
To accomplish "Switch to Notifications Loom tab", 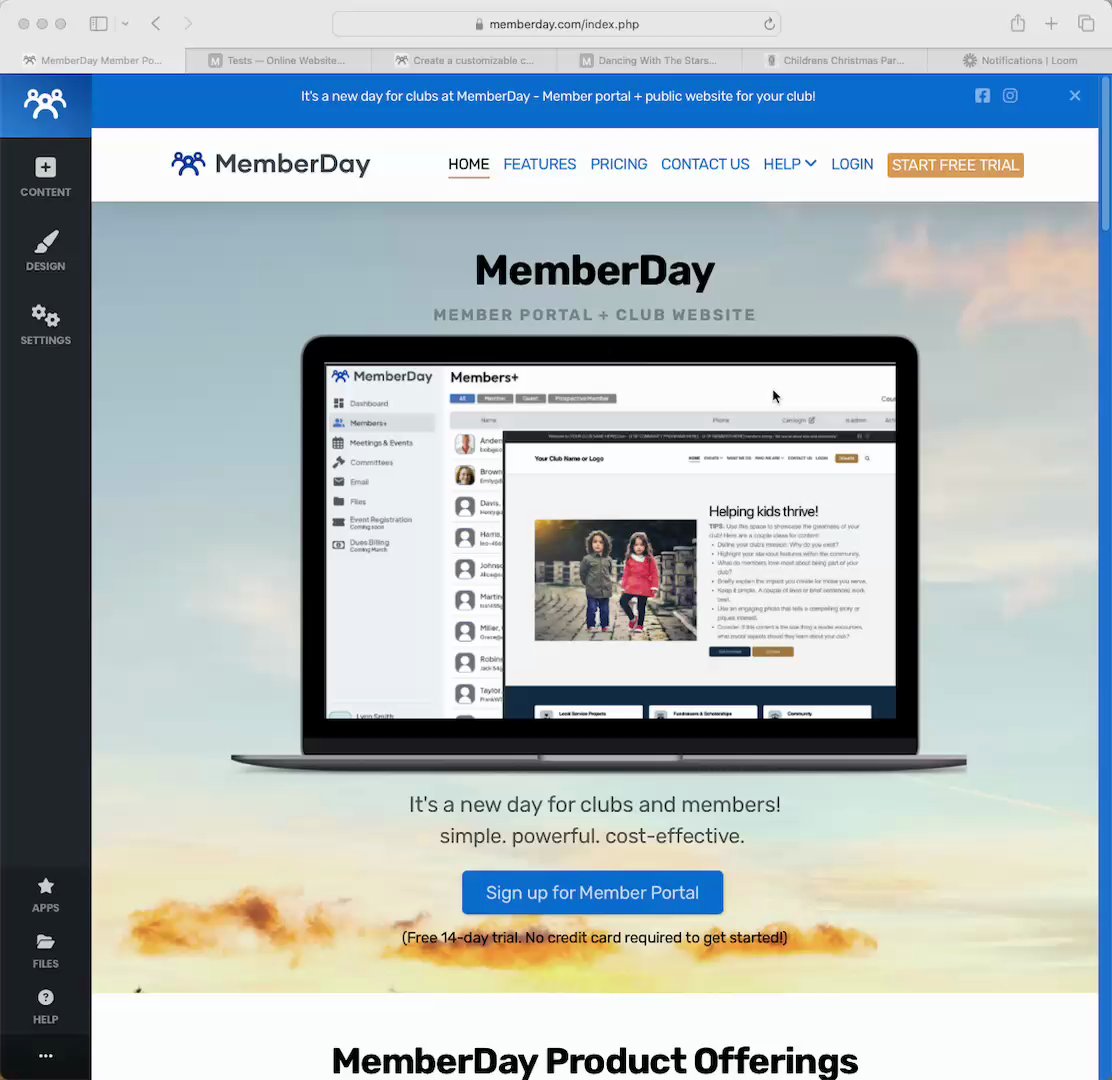I will point(1019,60).
